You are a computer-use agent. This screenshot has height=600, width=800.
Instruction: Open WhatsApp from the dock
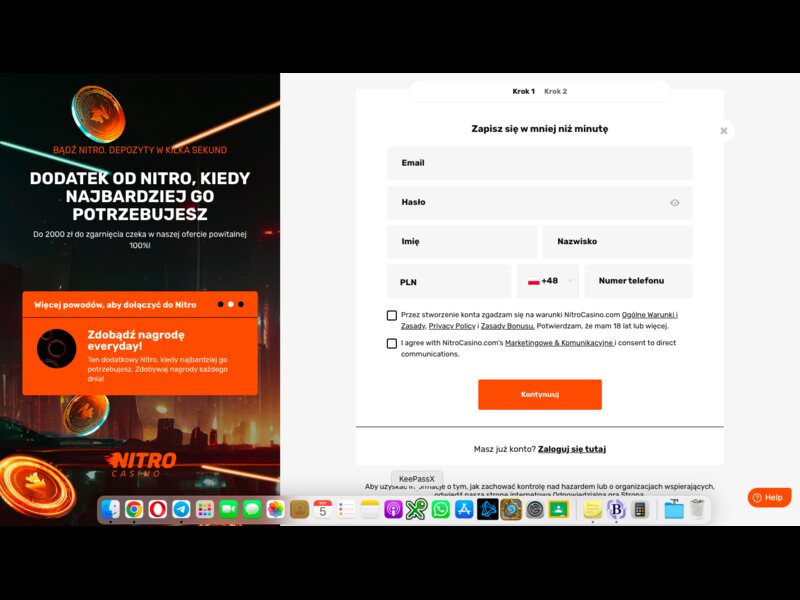[438, 510]
